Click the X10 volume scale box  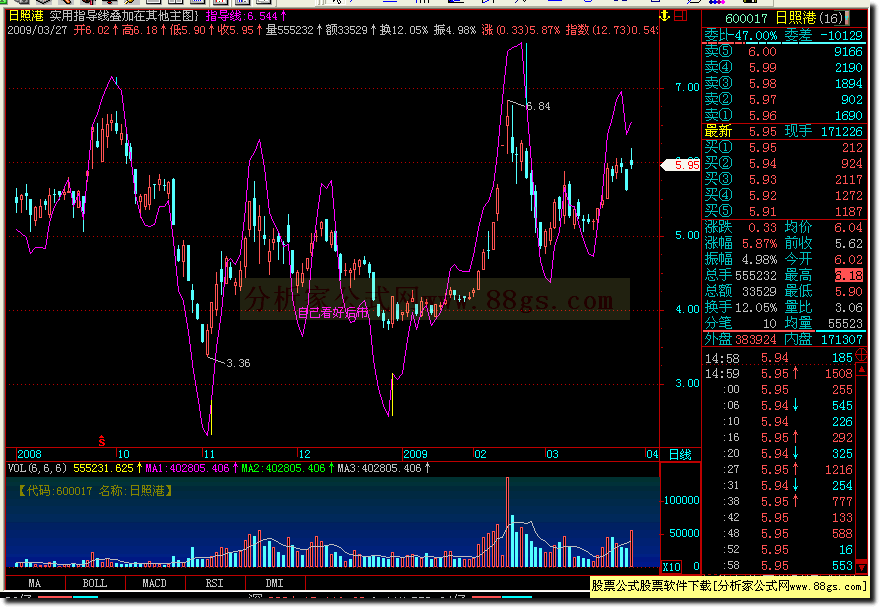[672, 567]
